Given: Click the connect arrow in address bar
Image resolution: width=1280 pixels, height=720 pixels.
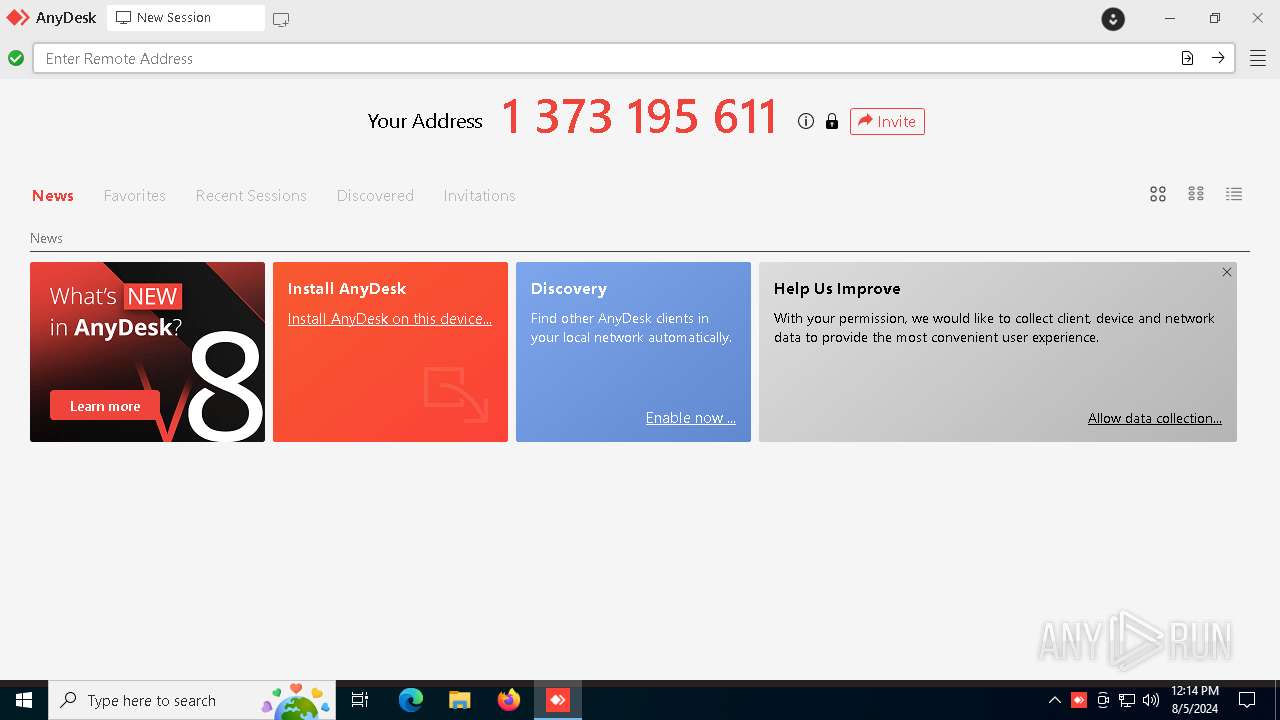Looking at the screenshot, I should click(1218, 58).
